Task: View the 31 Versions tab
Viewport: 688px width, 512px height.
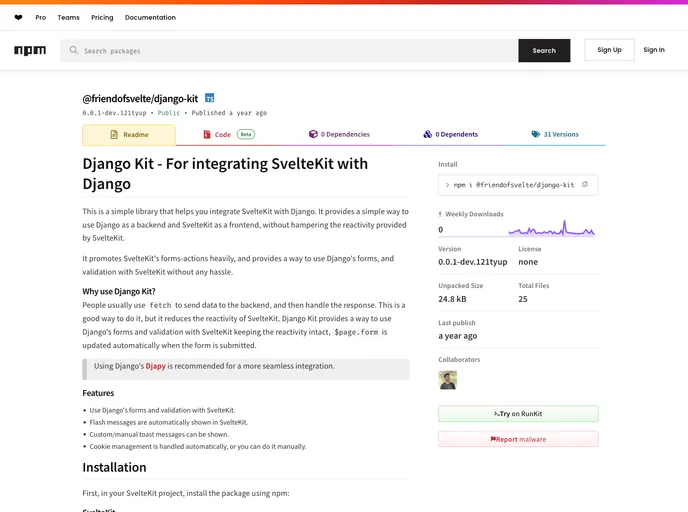Action: (x=555, y=134)
